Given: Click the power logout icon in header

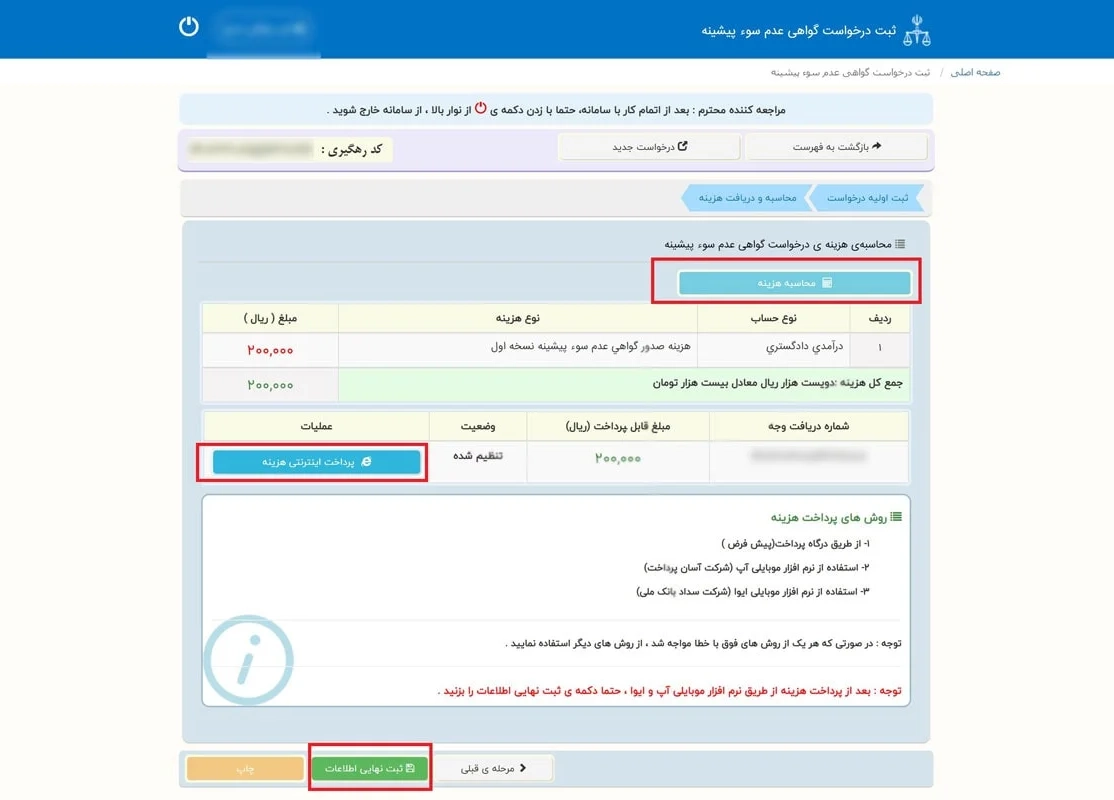Looking at the screenshot, I should [188, 27].
